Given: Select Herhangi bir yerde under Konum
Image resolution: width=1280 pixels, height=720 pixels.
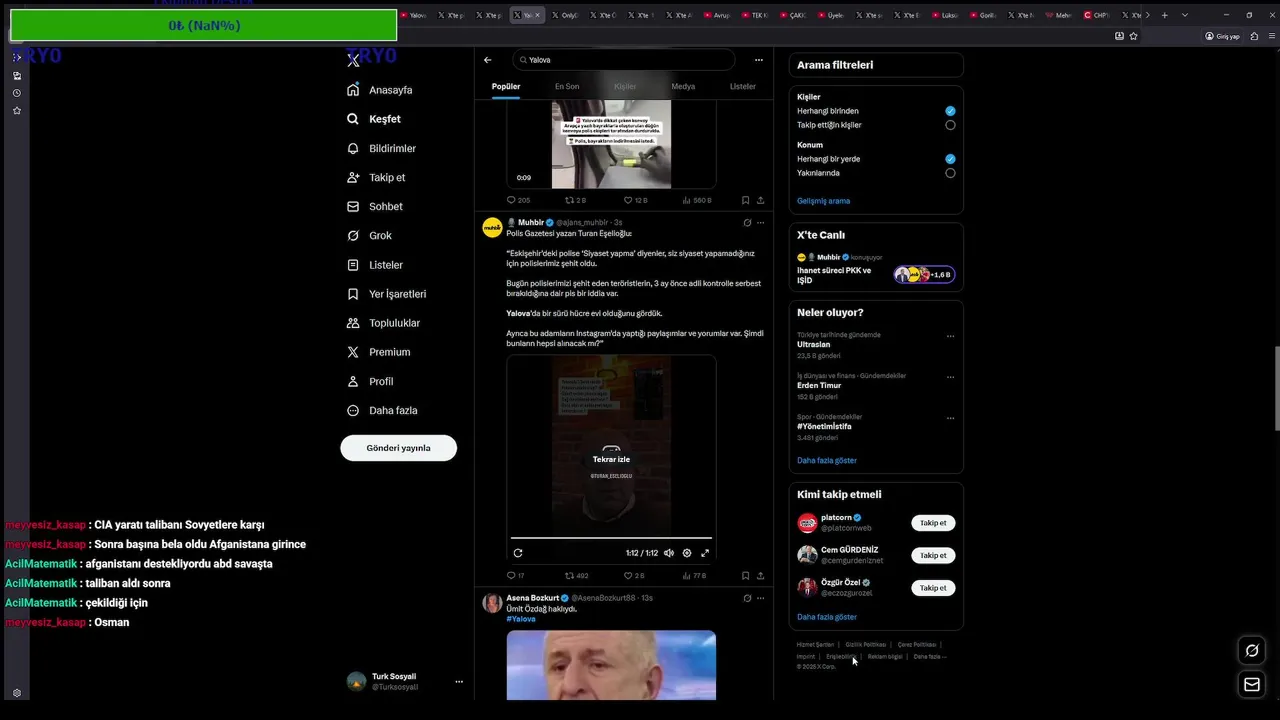Looking at the screenshot, I should (x=950, y=159).
